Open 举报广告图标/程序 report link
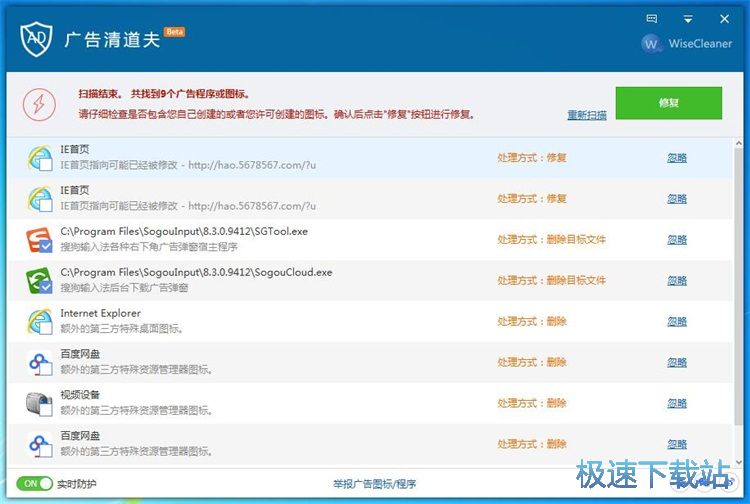 374,484
